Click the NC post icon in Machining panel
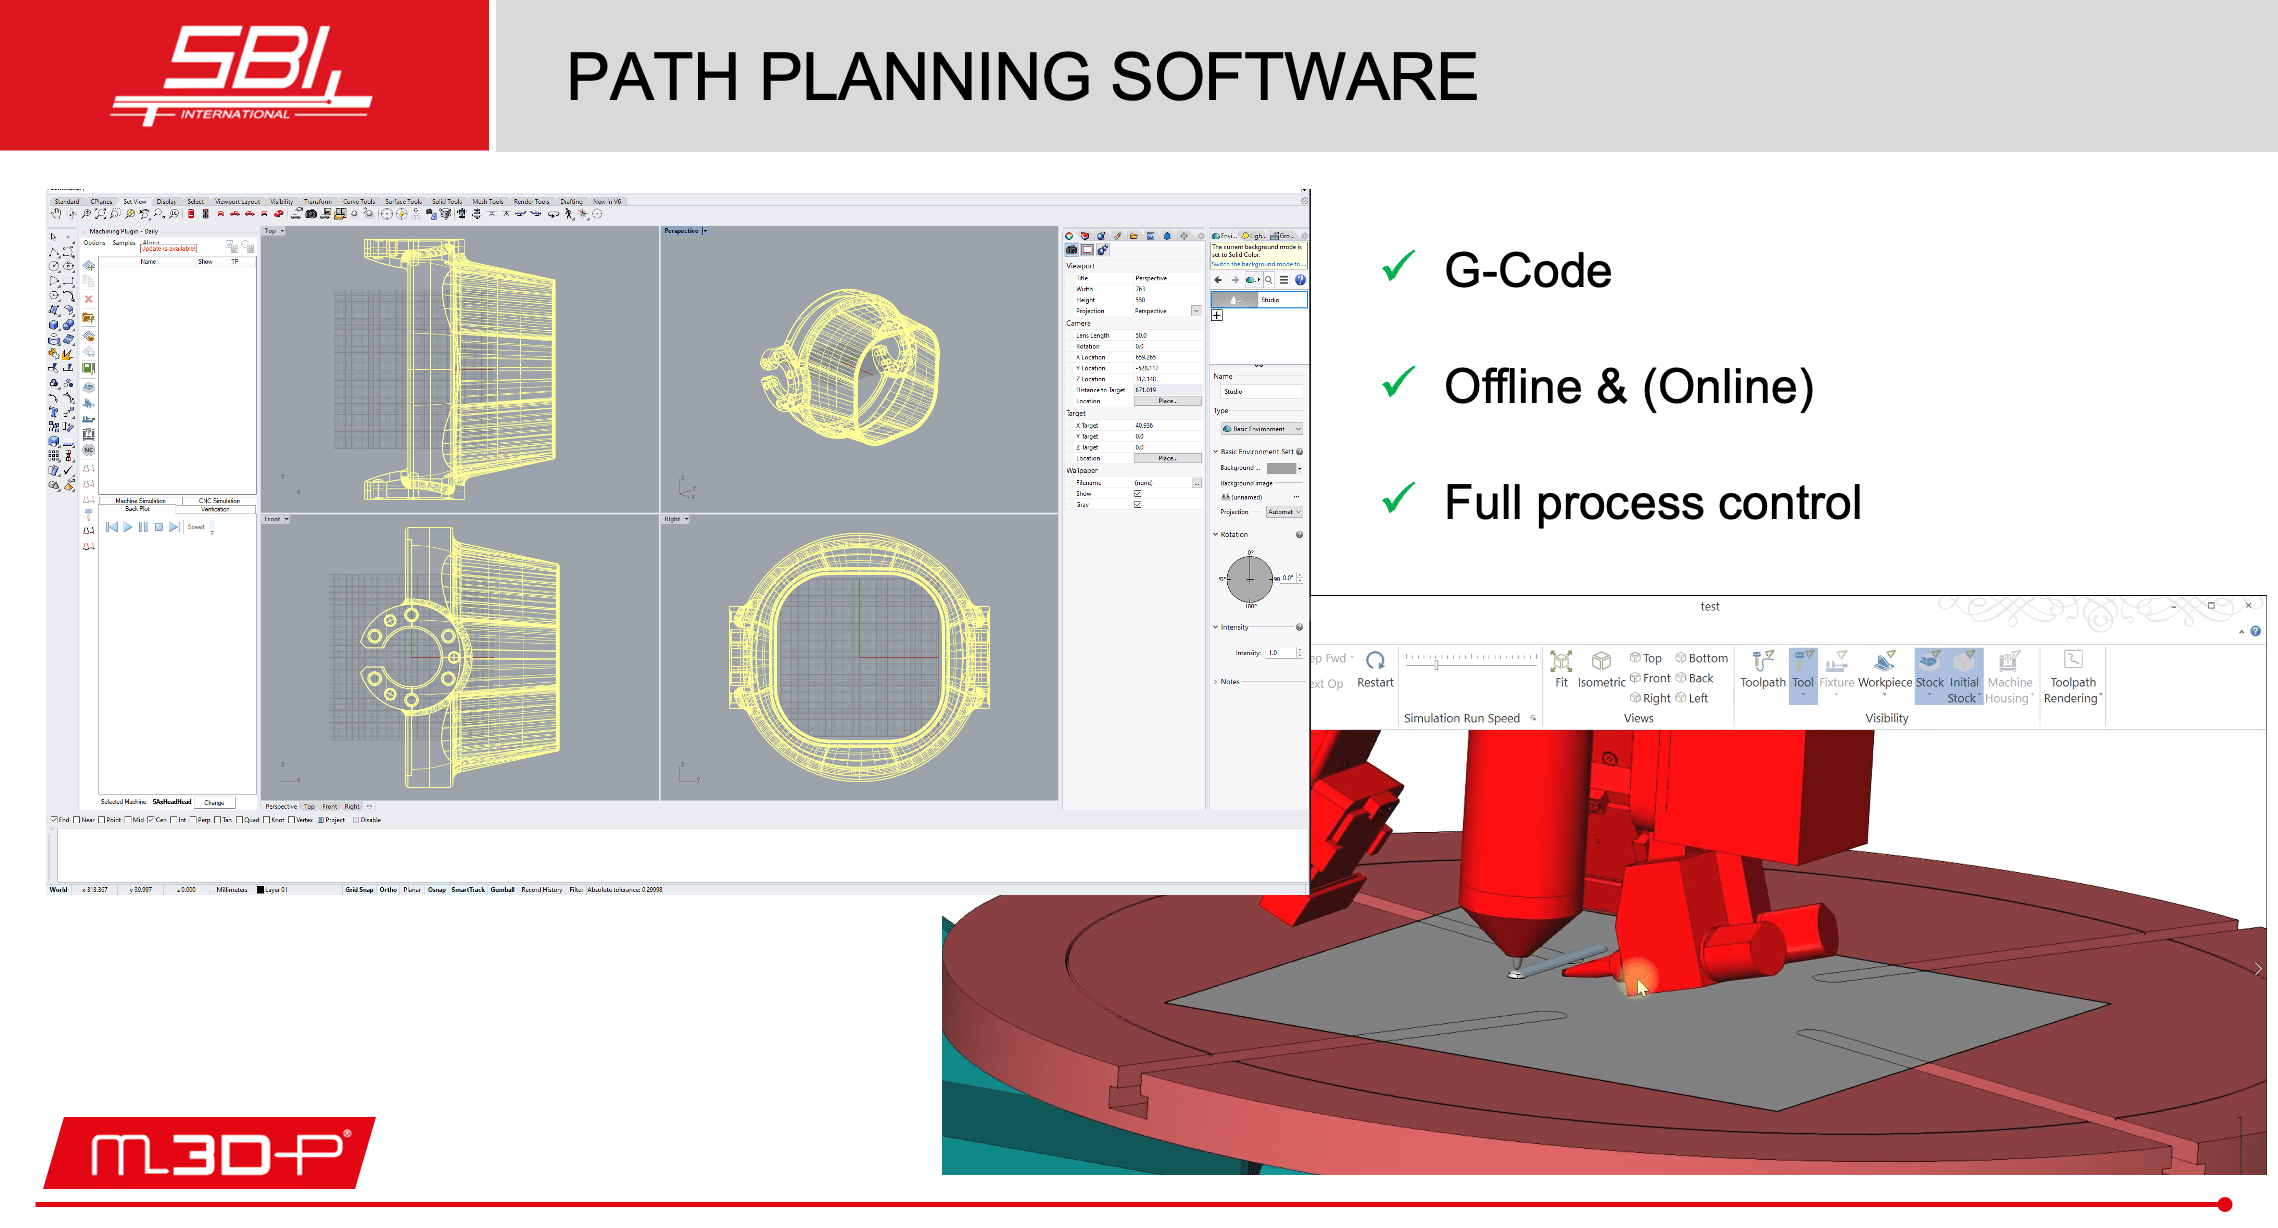2278x1228 pixels. (89, 450)
